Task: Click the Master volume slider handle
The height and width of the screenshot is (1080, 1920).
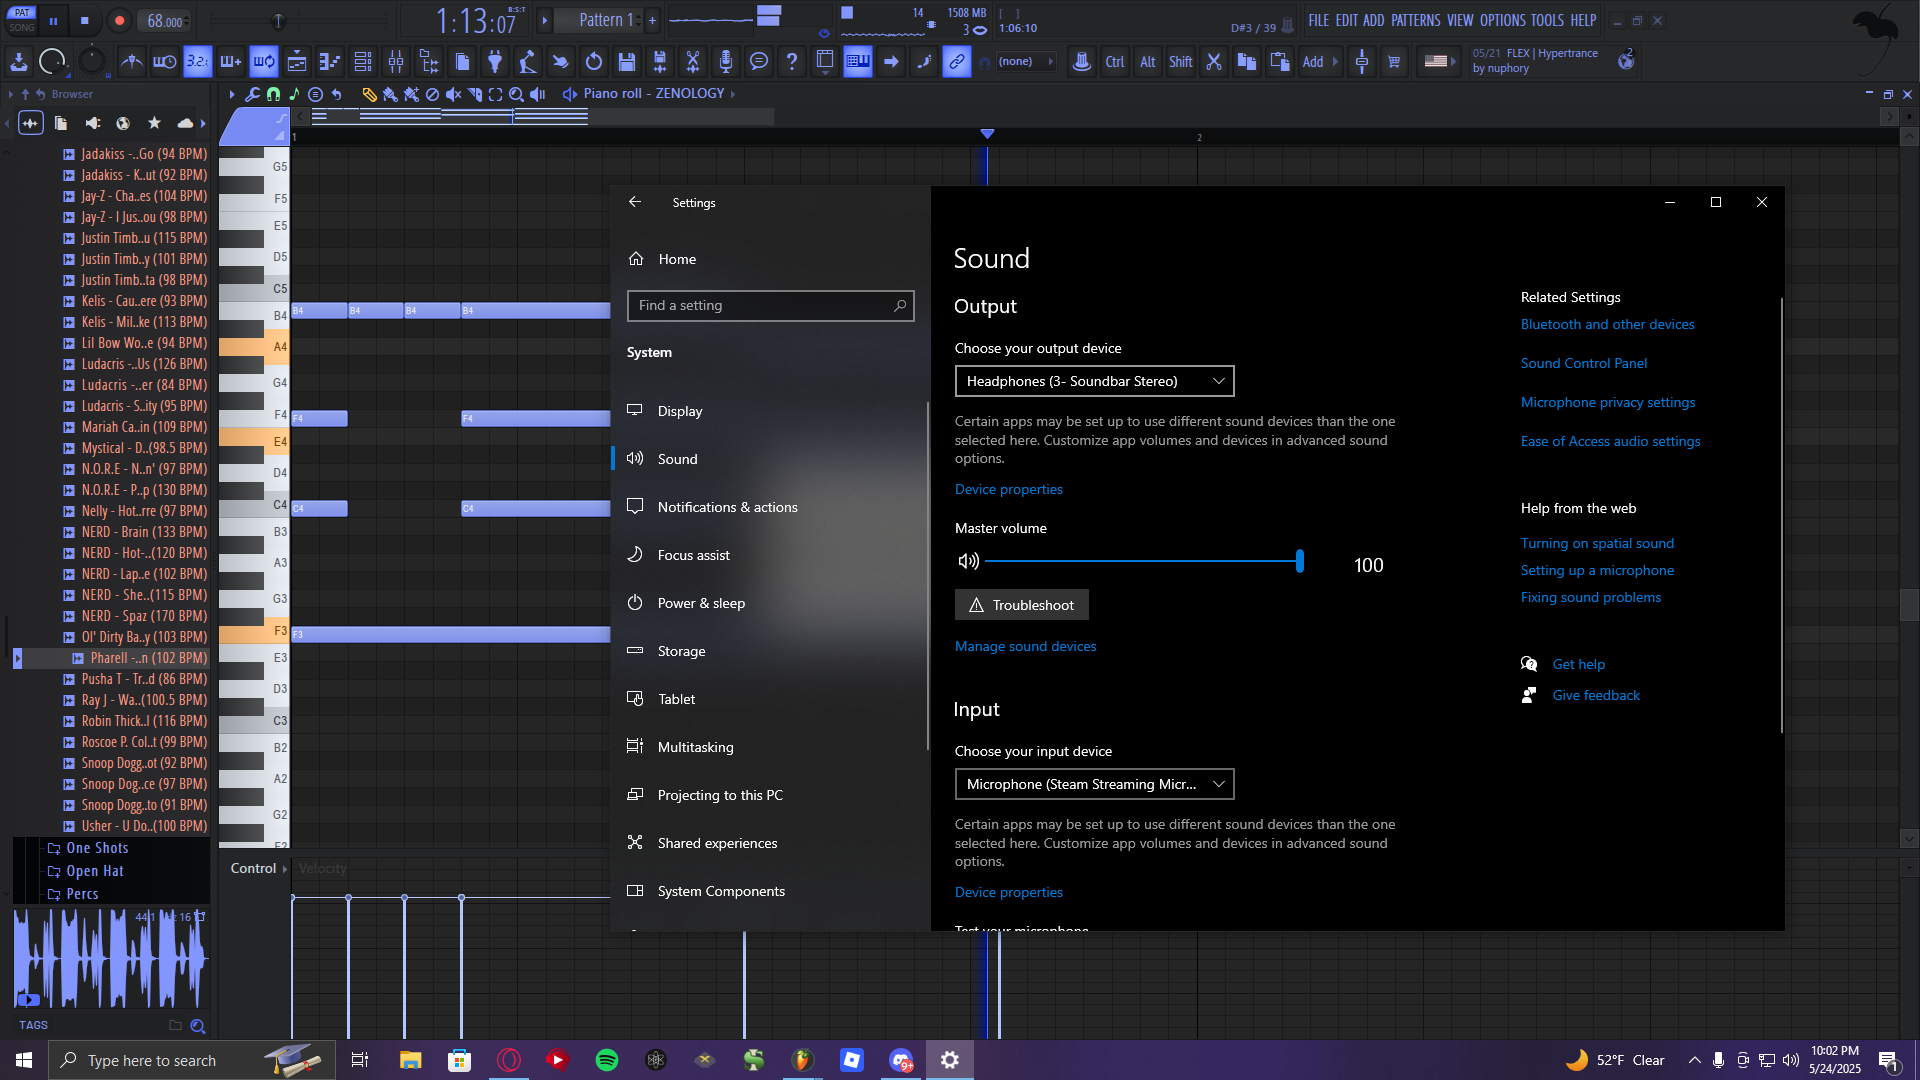Action: (1299, 561)
